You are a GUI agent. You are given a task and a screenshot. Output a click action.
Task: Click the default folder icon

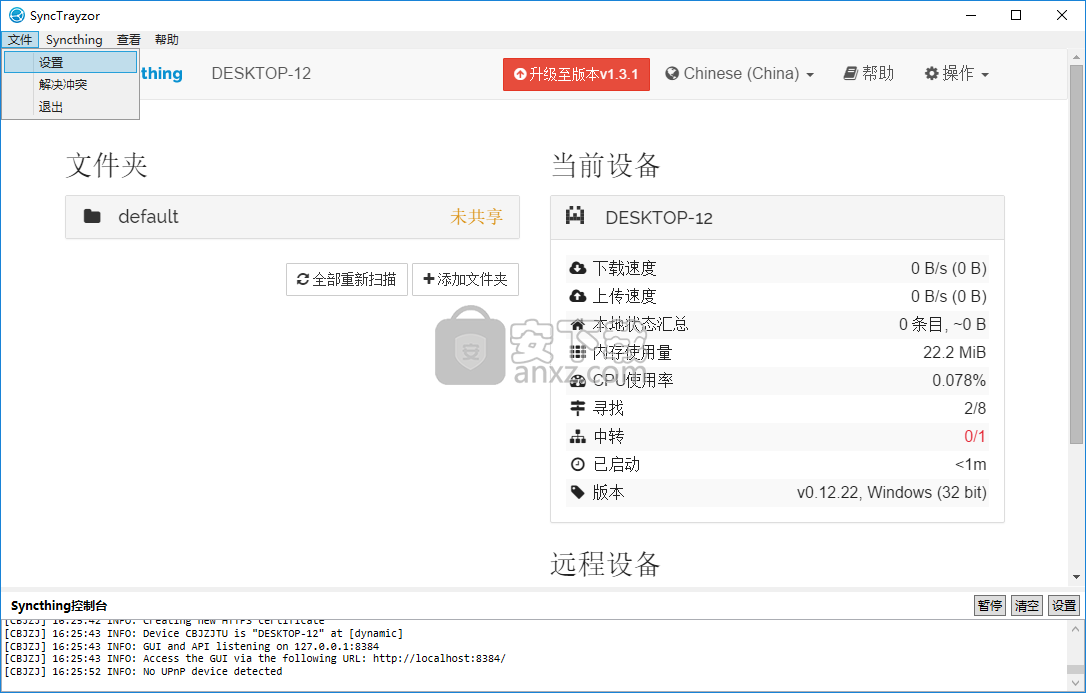coord(92,217)
